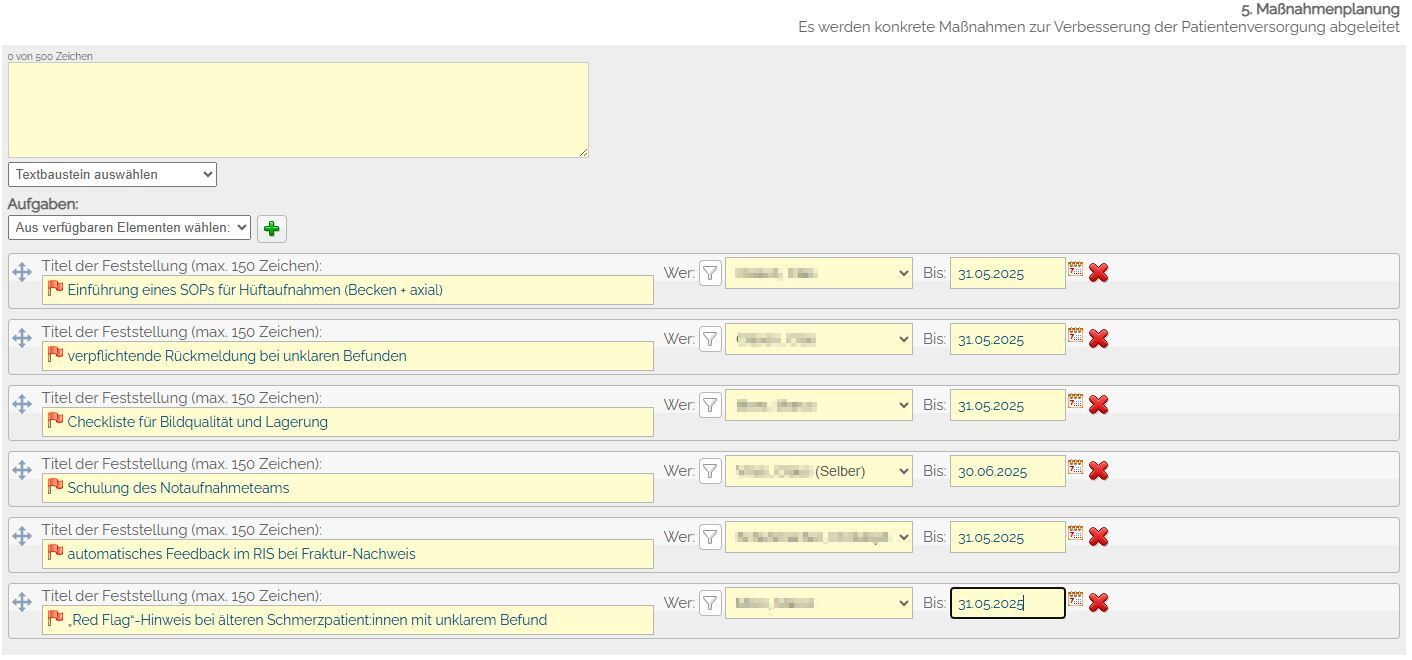1412x660 pixels.
Task: Open Wer dropdown for the SOPs Hüftaufnahmen row
Action: tap(818, 273)
